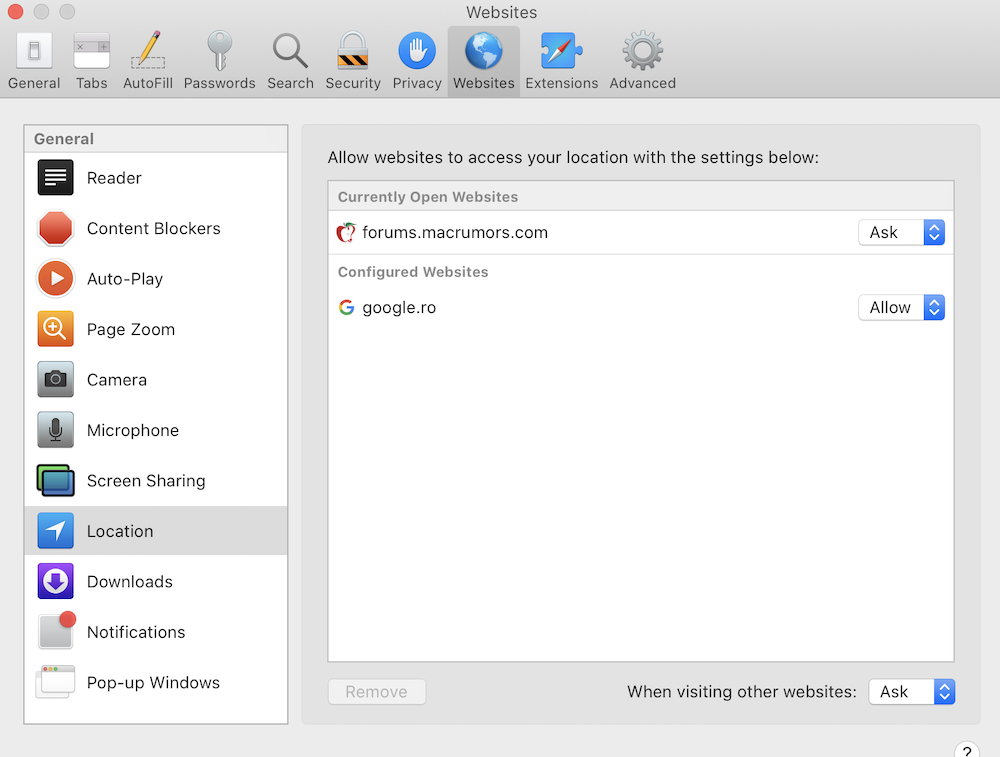Open Privacy hand icon preferences
The image size is (1000, 757).
(x=417, y=50)
